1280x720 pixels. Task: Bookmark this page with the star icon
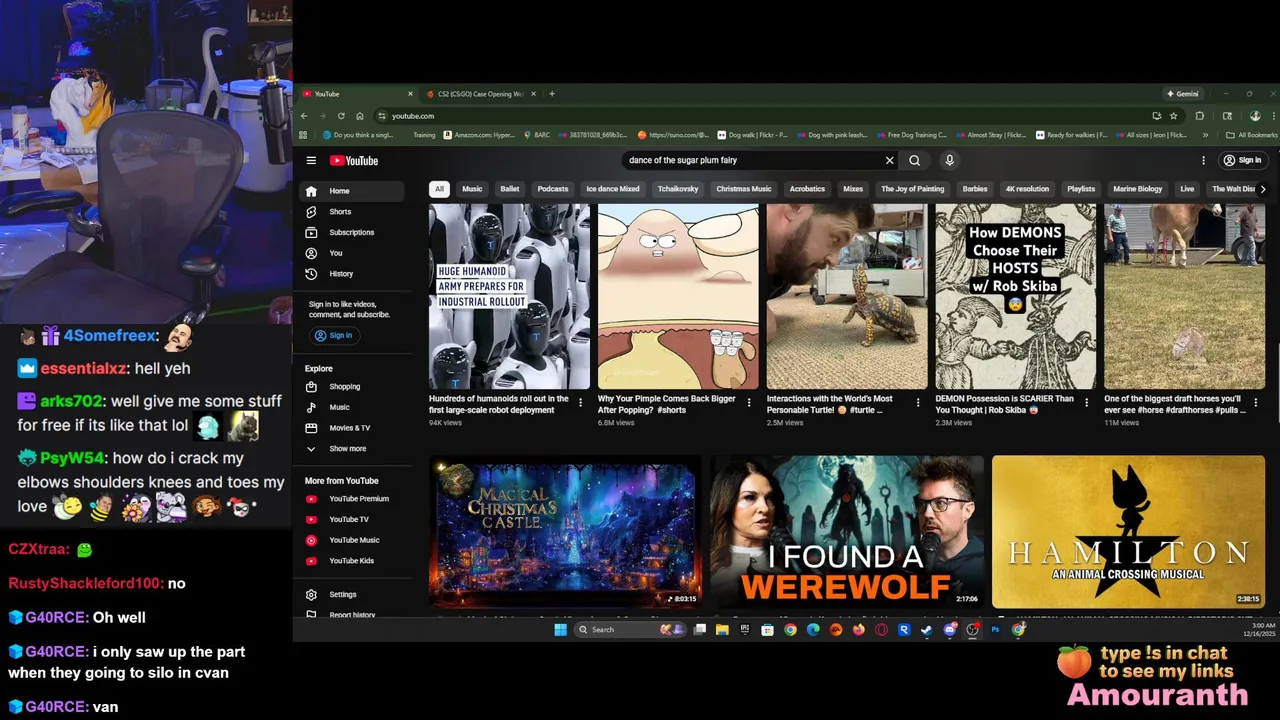click(1173, 116)
